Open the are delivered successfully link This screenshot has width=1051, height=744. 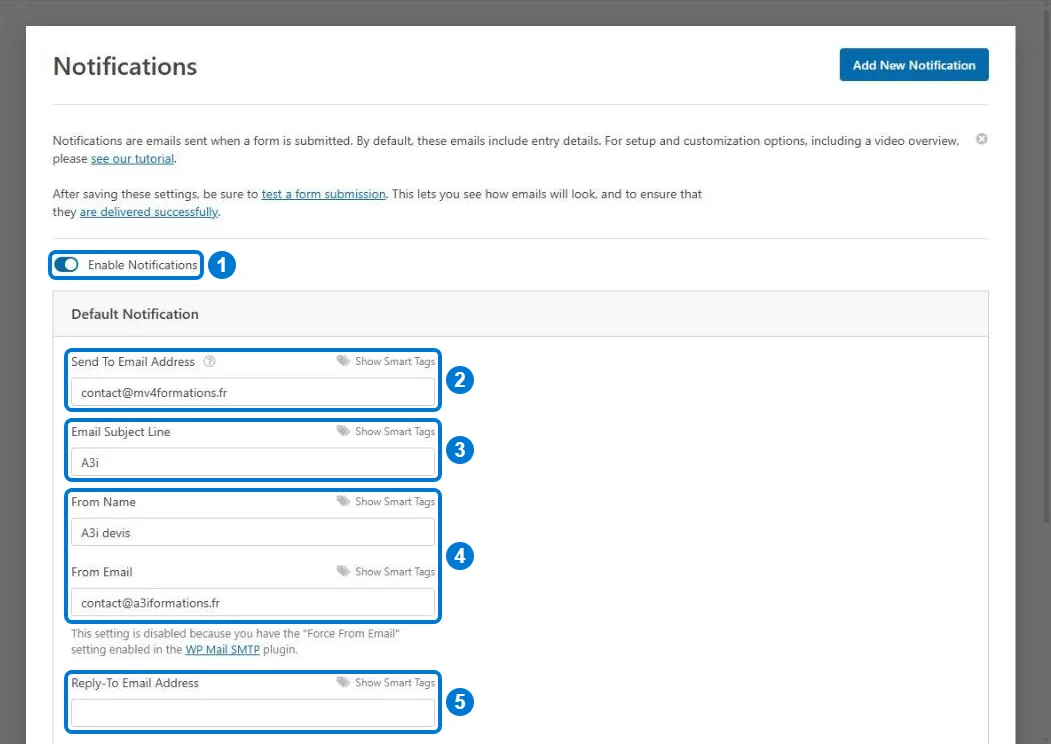(x=149, y=212)
